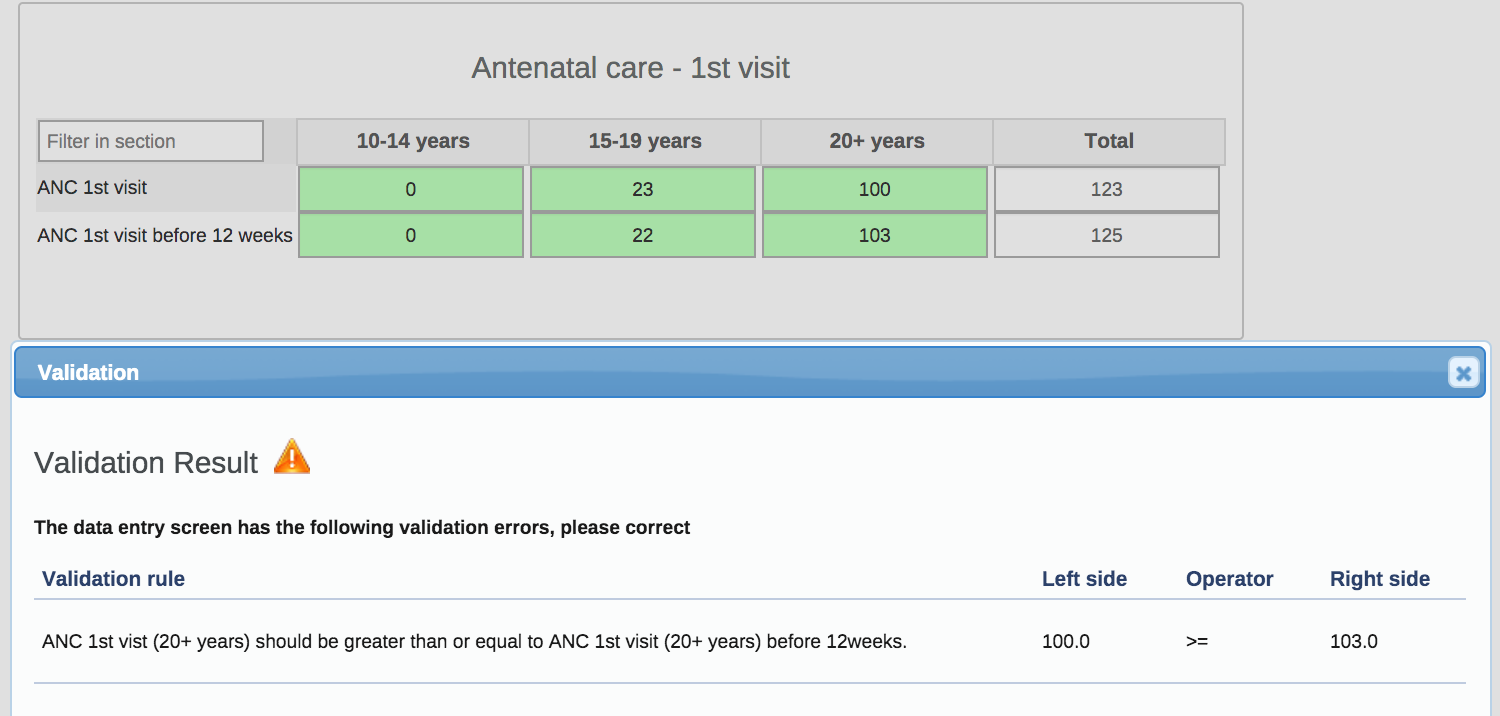
Task: Select ANC 1st visit 15-19 years cell with 23
Action: [x=643, y=189]
